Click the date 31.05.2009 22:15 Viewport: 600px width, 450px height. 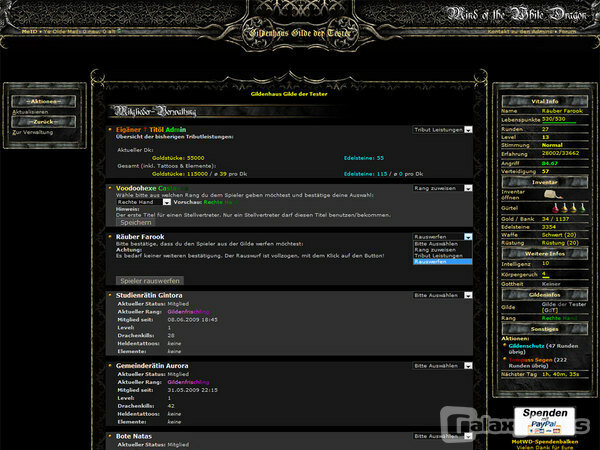point(192,390)
